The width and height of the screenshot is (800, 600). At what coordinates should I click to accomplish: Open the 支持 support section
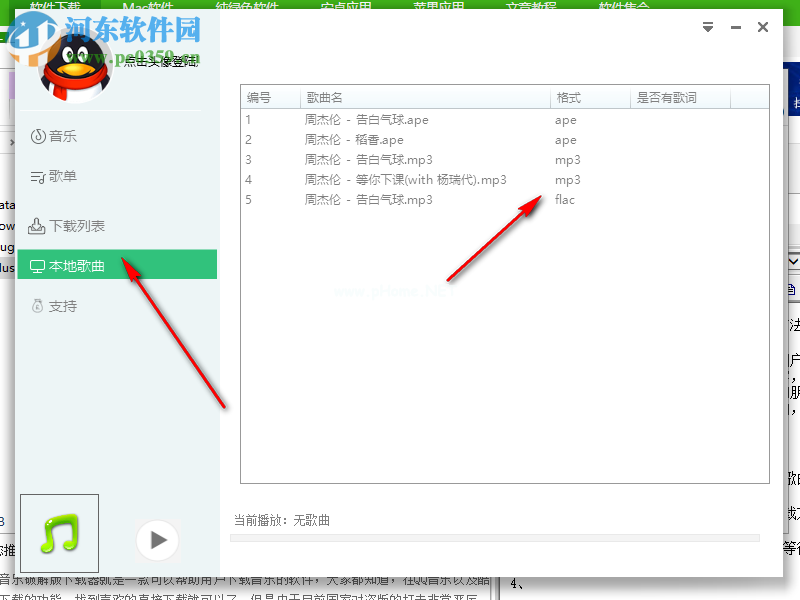coord(56,305)
